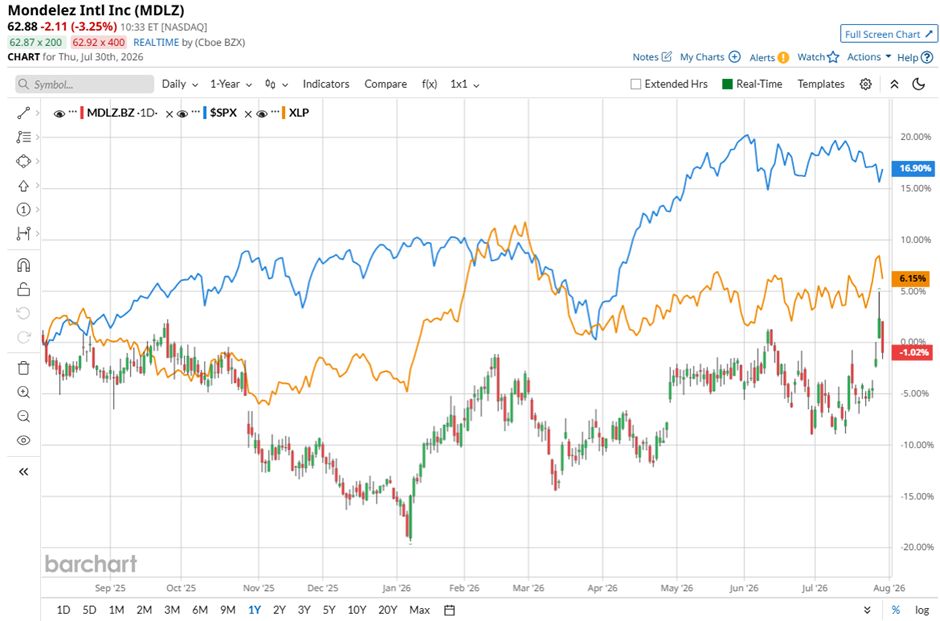940x621 pixels.
Task: Switch to dark mode moon icon
Action: [918, 84]
